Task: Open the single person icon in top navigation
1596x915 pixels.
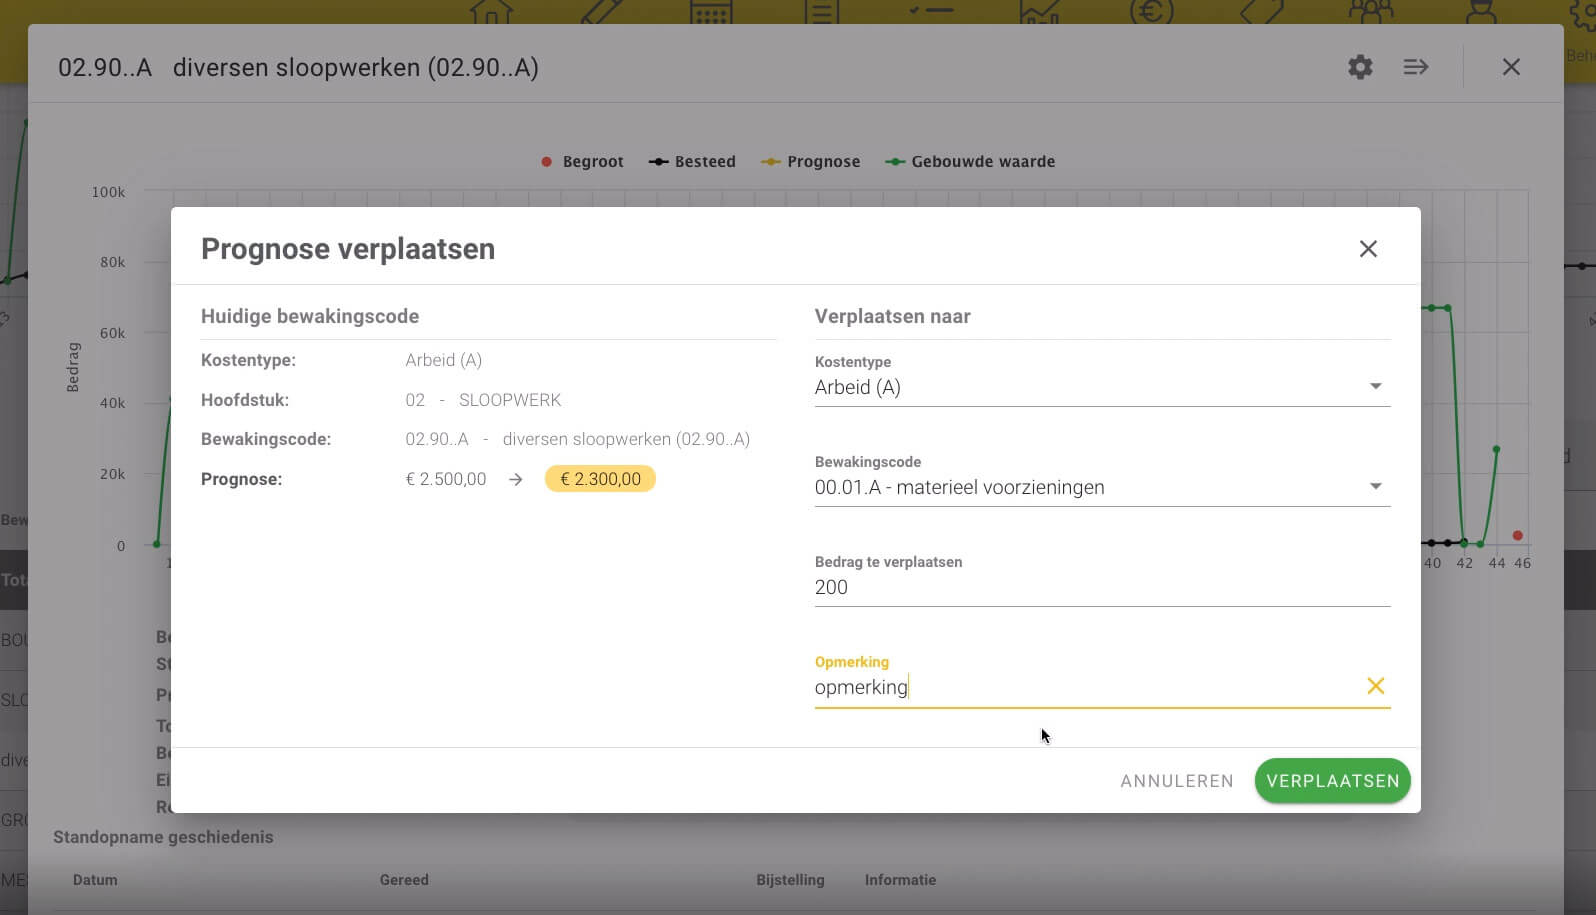Action: 1481,11
